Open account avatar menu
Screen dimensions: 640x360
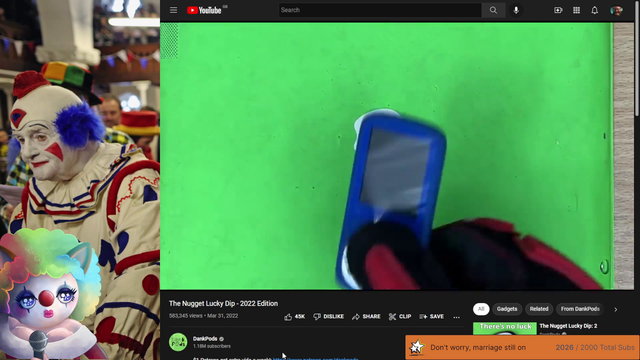(x=616, y=10)
